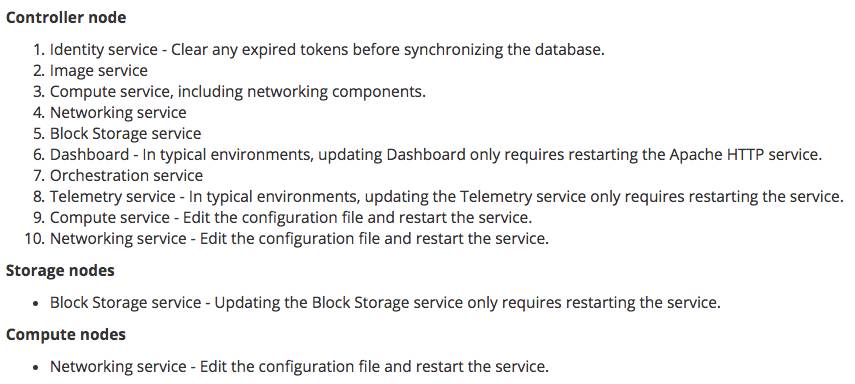Click the words 'Apache HTTP service' text
The width and height of the screenshot is (855, 384).
(x=745, y=155)
